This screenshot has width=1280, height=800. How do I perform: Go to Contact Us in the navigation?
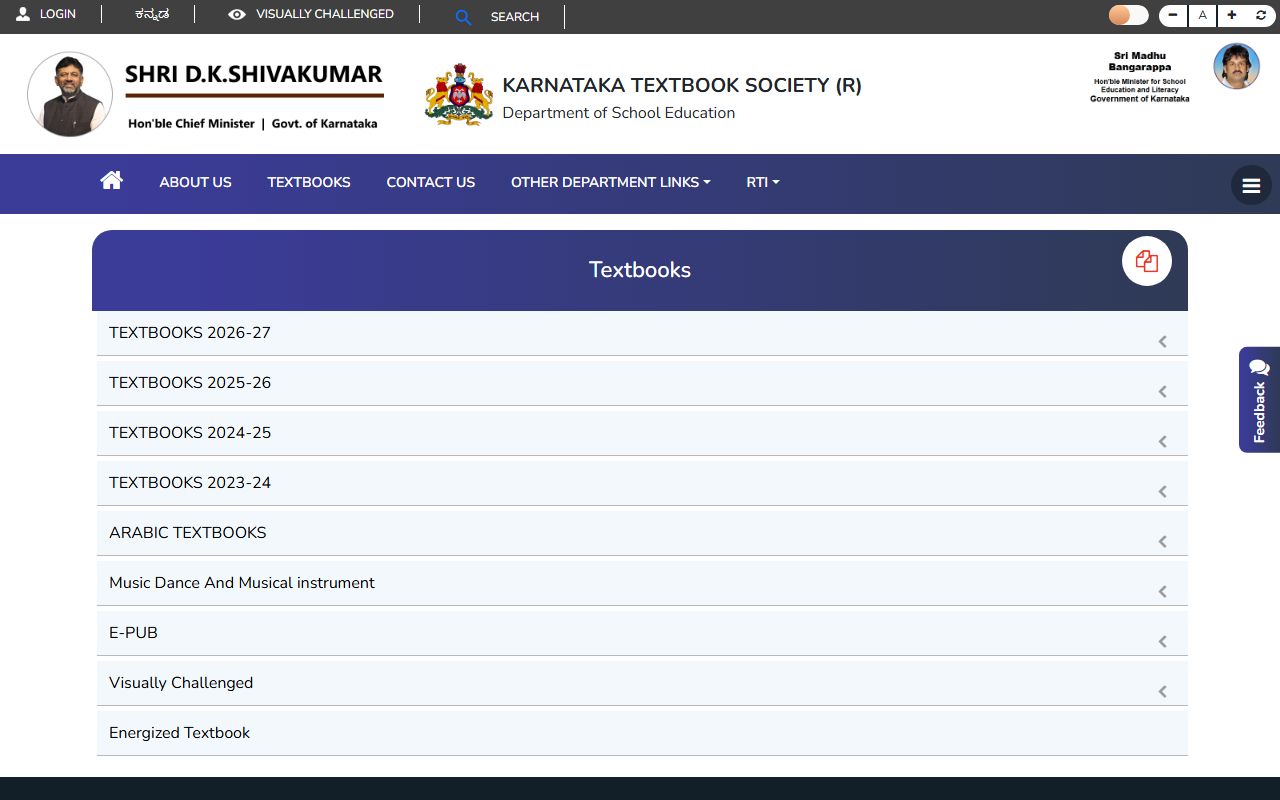[x=431, y=182]
